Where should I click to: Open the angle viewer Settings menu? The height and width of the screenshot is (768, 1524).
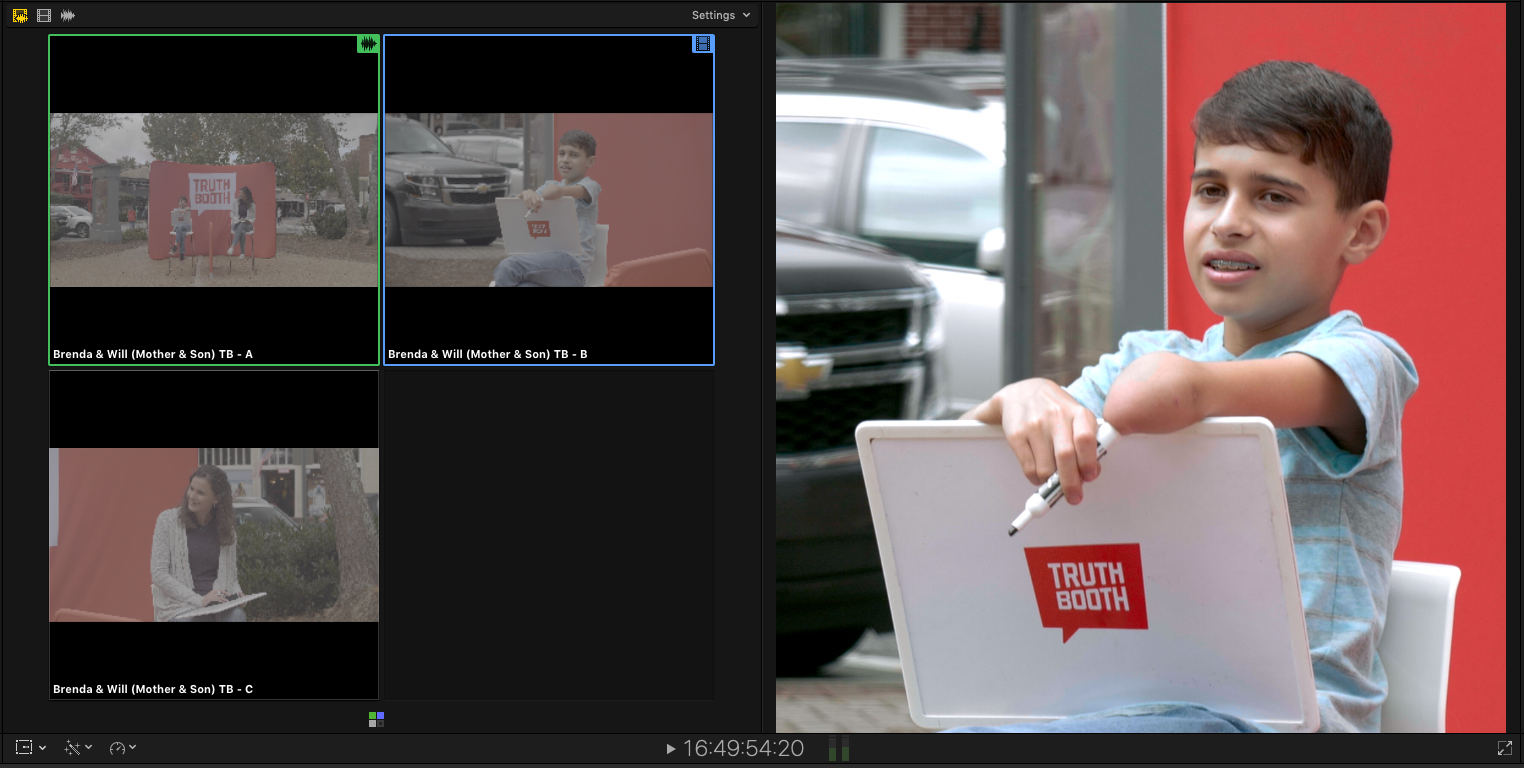pos(720,15)
